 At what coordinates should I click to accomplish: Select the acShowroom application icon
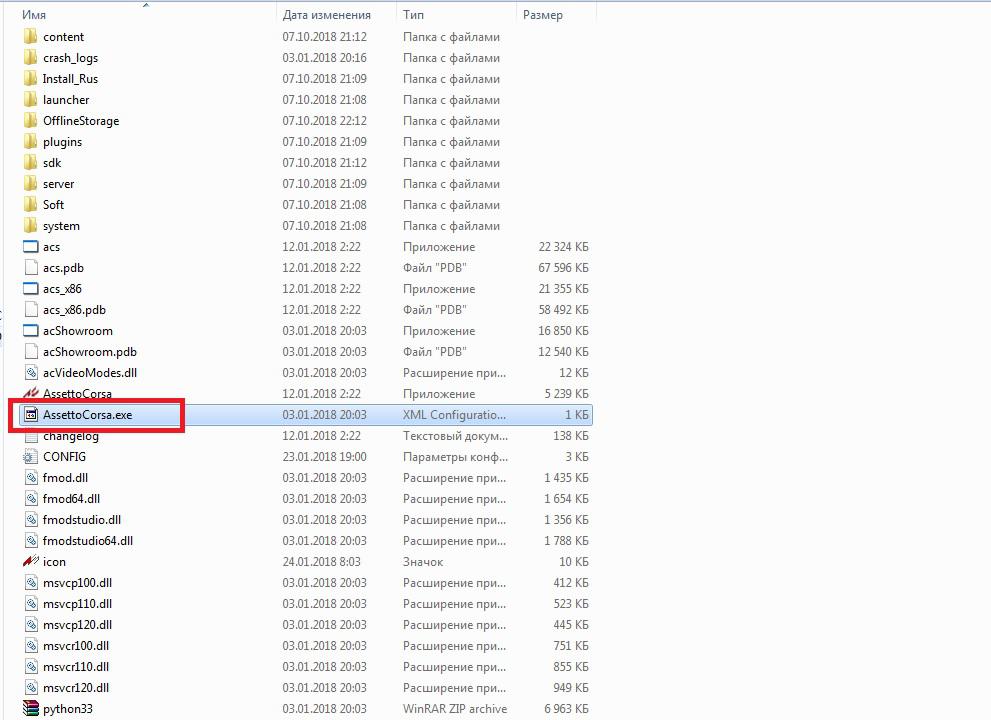(x=30, y=331)
